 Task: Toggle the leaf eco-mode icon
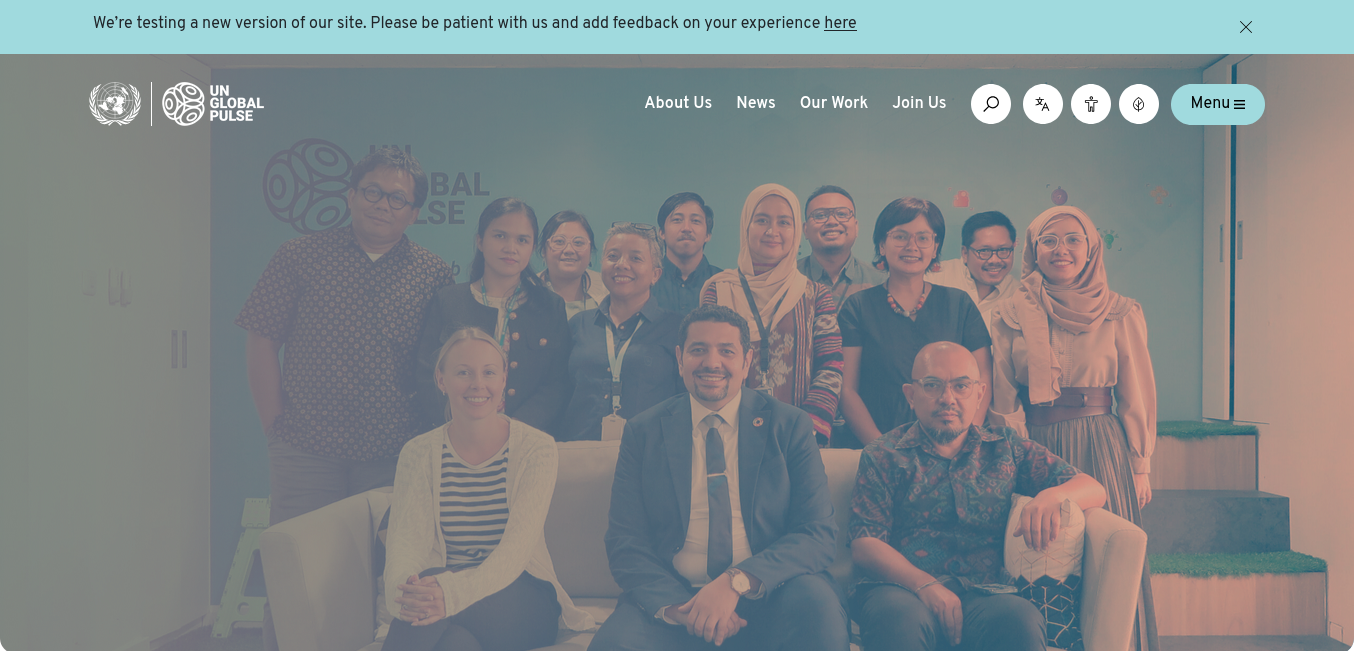point(1139,104)
